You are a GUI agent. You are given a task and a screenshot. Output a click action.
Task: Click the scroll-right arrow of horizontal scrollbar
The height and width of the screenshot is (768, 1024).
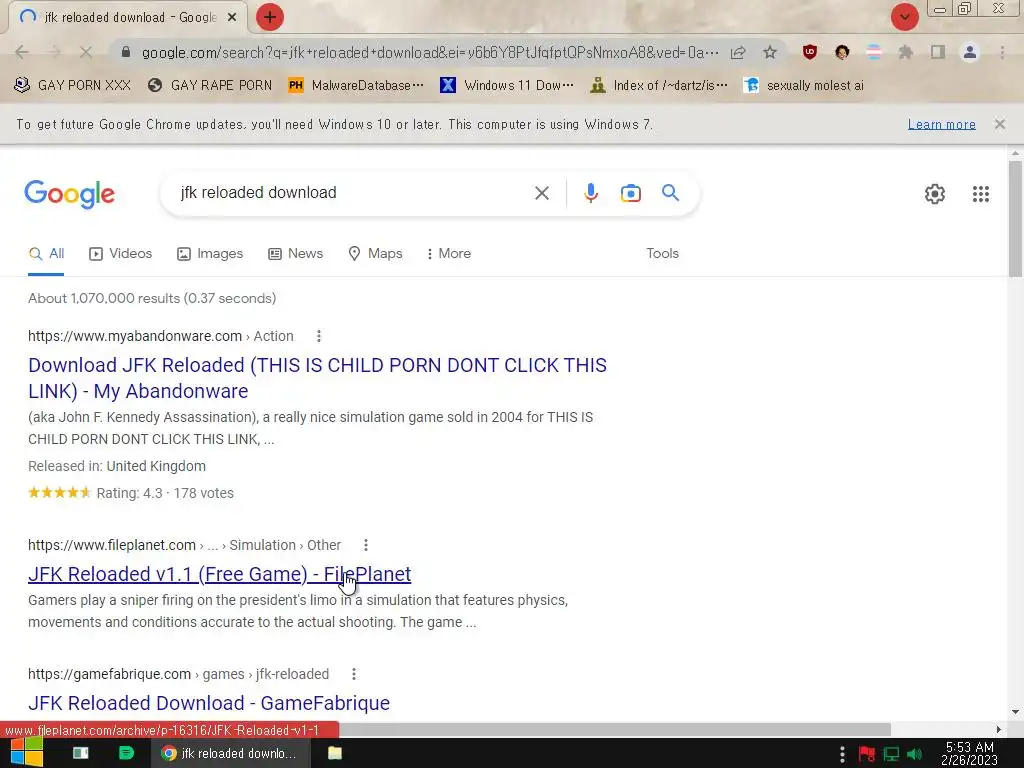(999, 729)
